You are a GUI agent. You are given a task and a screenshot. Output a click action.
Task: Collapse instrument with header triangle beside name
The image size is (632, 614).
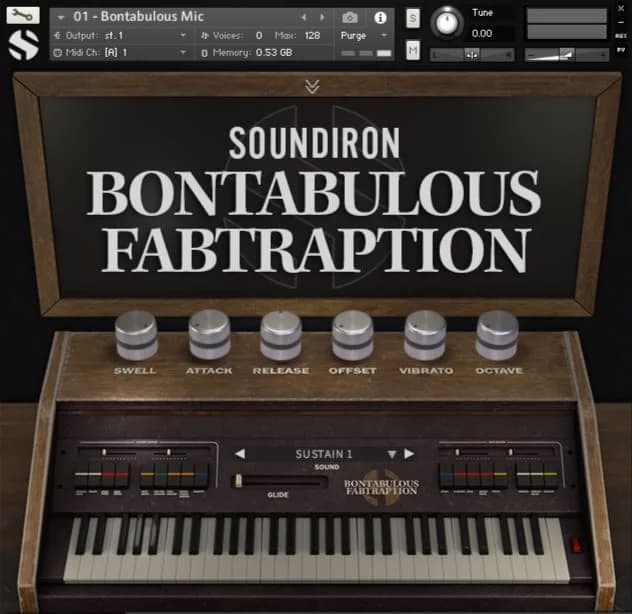pos(61,17)
